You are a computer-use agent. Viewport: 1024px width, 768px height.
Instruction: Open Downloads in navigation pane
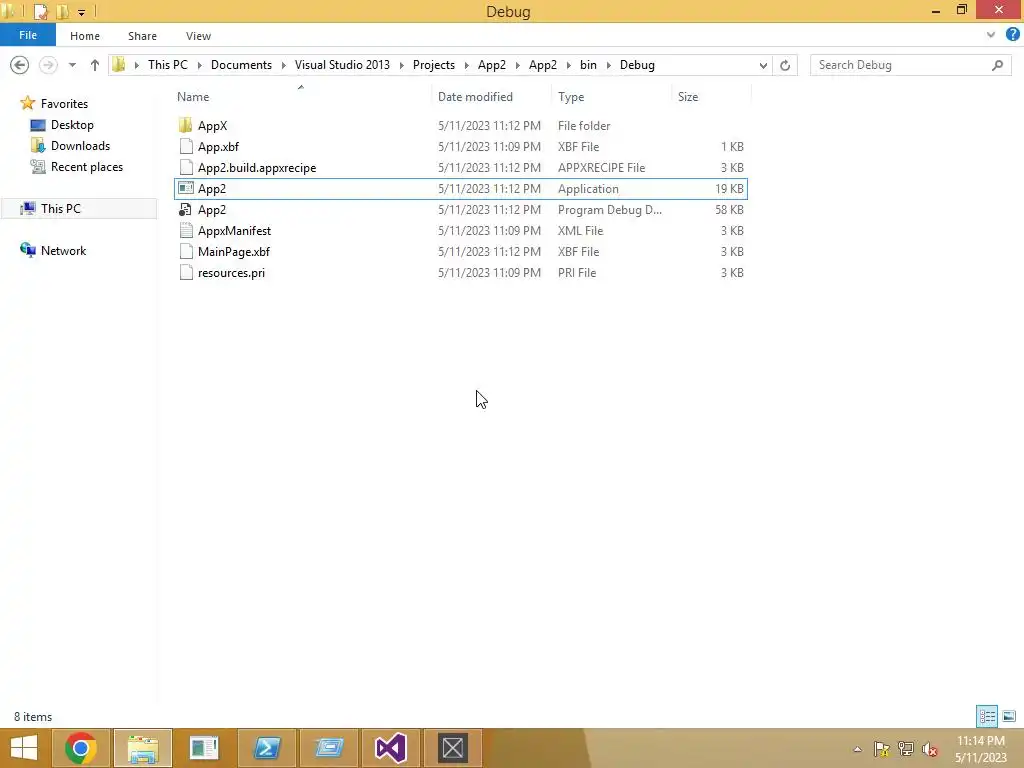pos(80,146)
